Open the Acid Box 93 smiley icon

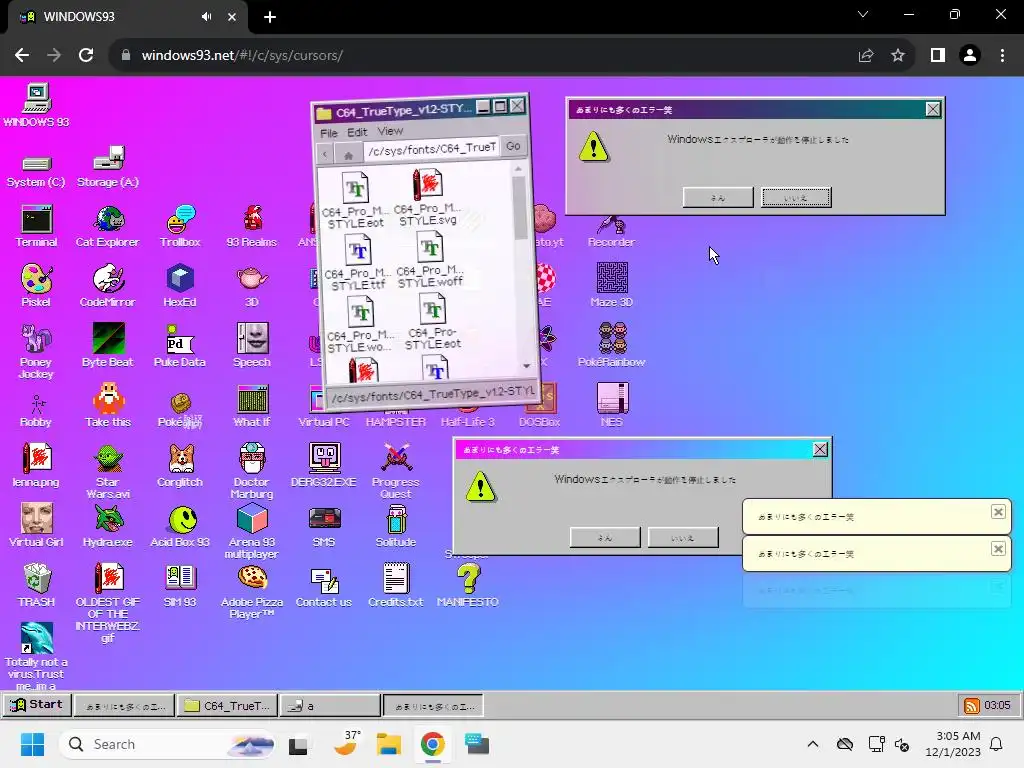click(x=180, y=526)
